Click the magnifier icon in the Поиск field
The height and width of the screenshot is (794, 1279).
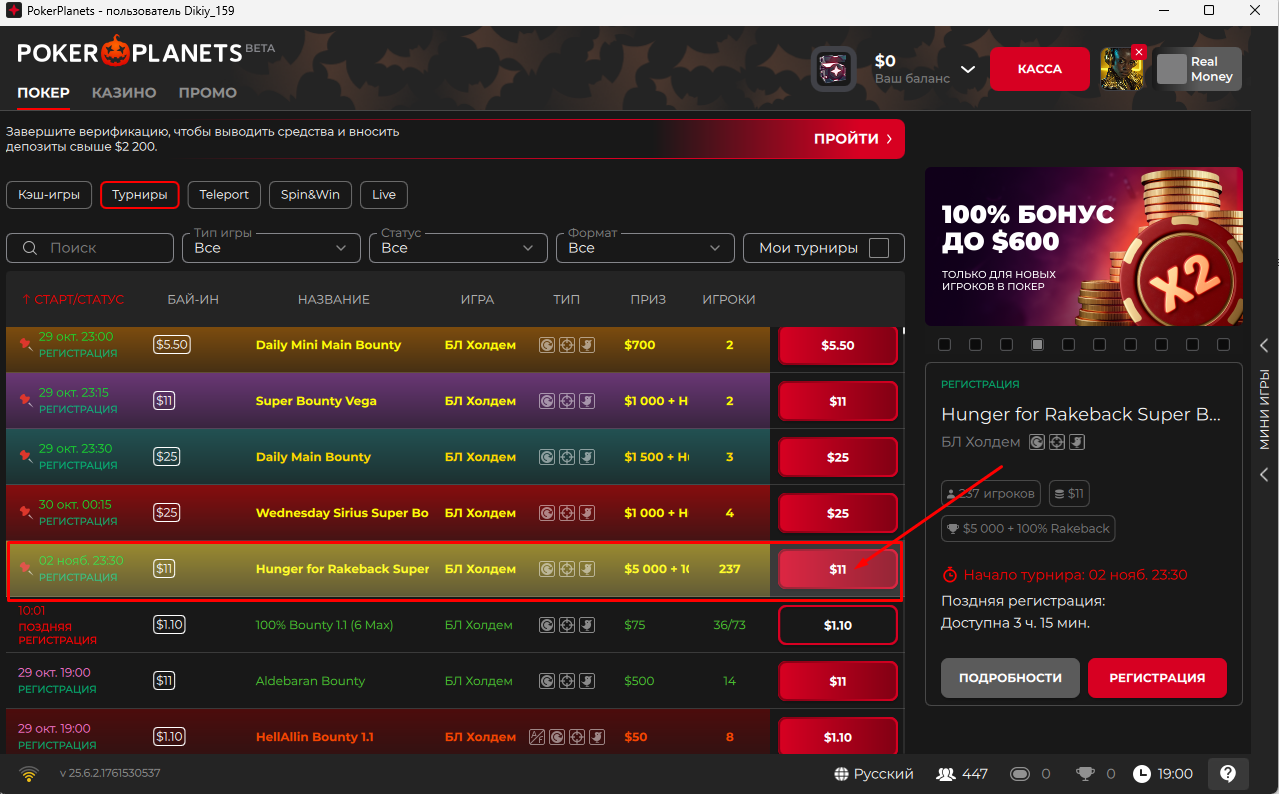29,247
